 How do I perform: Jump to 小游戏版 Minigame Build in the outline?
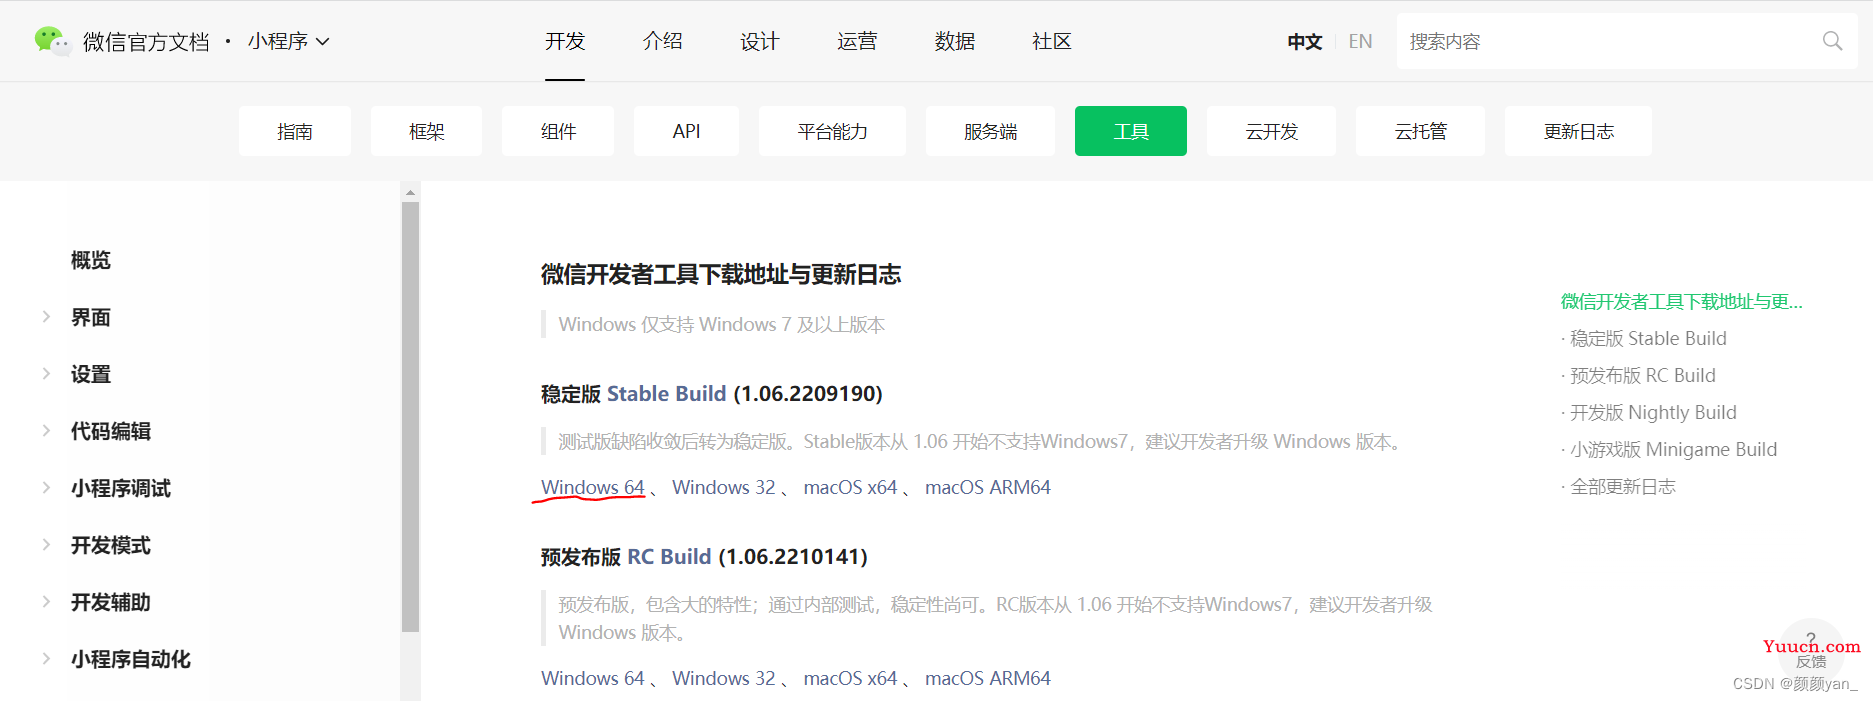click(x=1674, y=450)
